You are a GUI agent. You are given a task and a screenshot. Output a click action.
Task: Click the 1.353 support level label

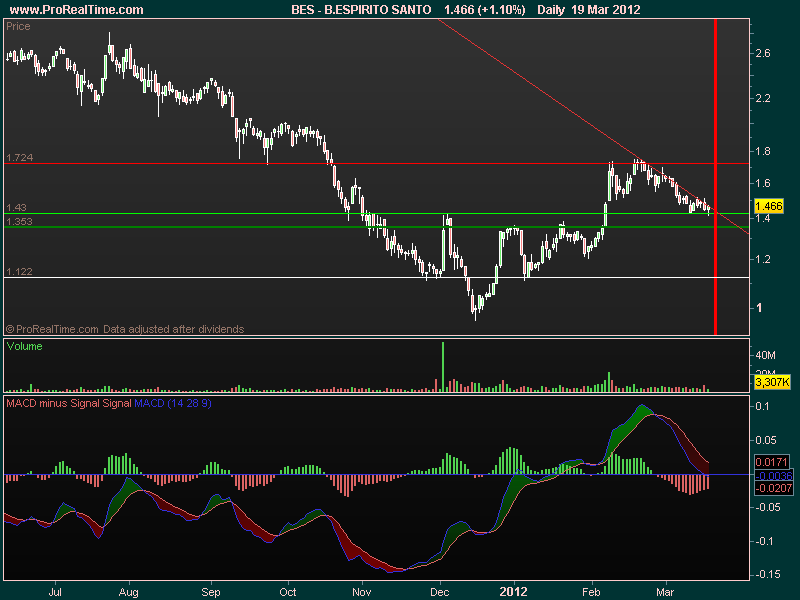click(19, 221)
